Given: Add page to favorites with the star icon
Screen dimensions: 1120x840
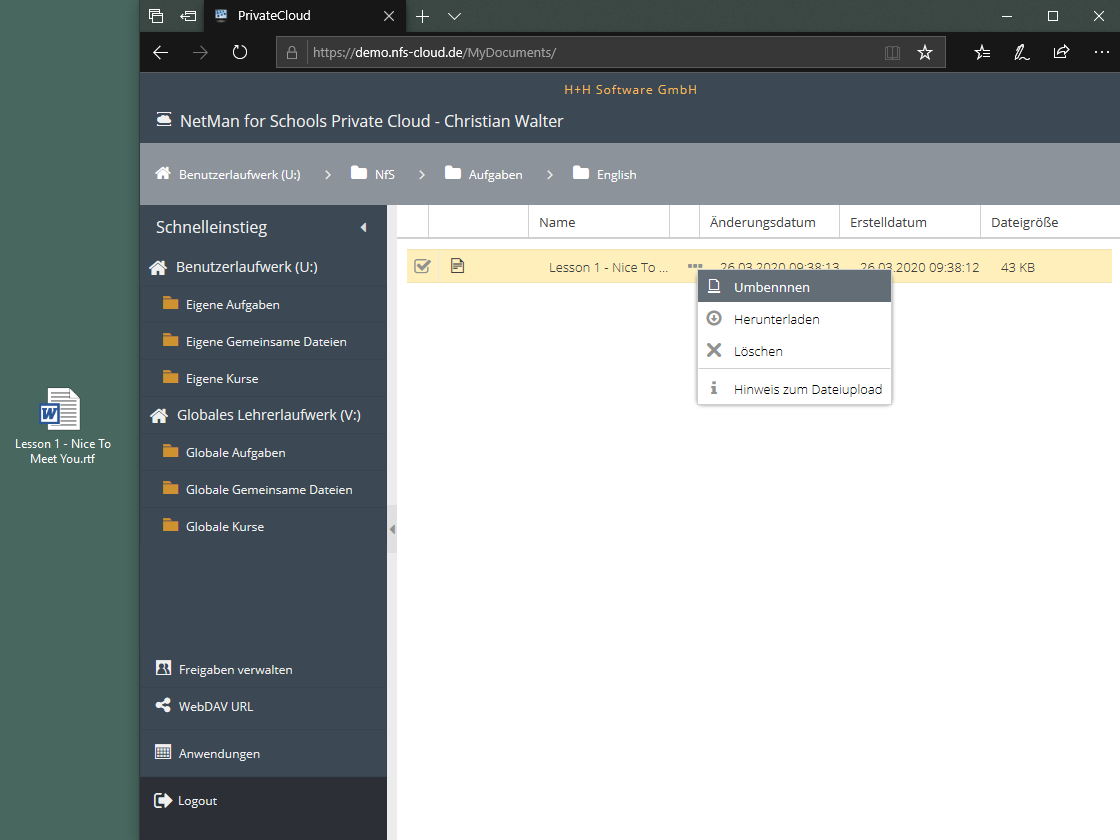Looking at the screenshot, I should [925, 53].
